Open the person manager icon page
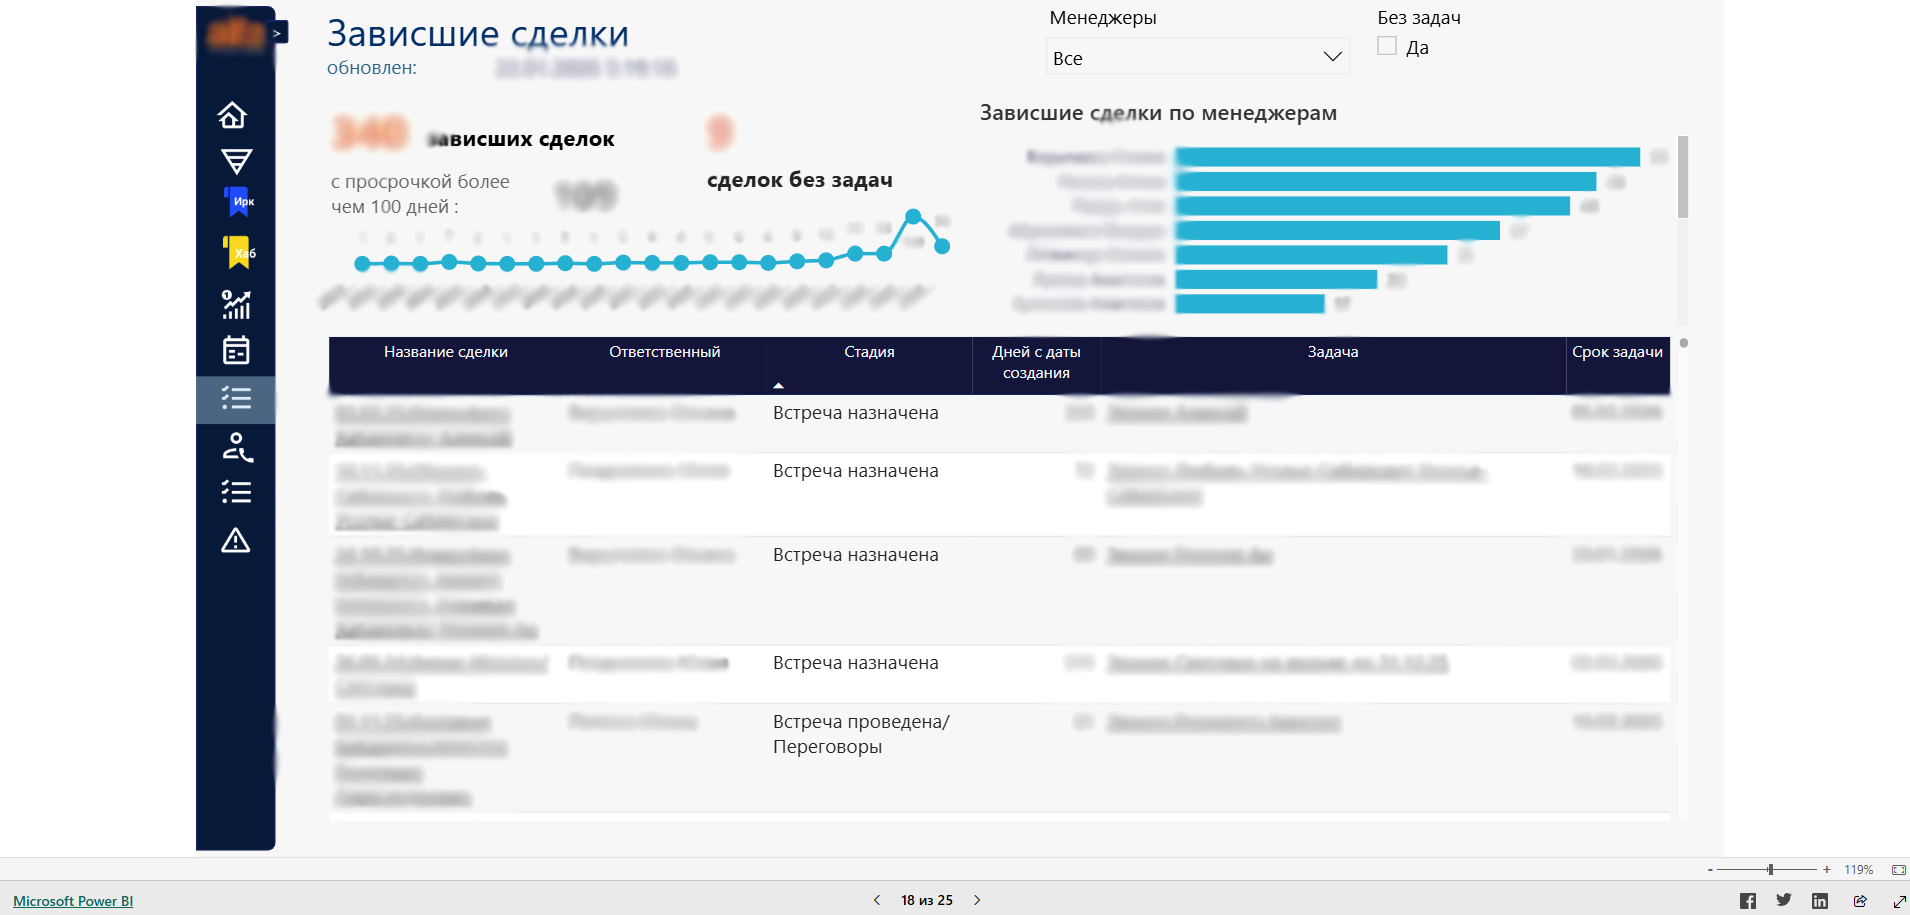Image resolution: width=1910 pixels, height=915 pixels. coord(236,447)
